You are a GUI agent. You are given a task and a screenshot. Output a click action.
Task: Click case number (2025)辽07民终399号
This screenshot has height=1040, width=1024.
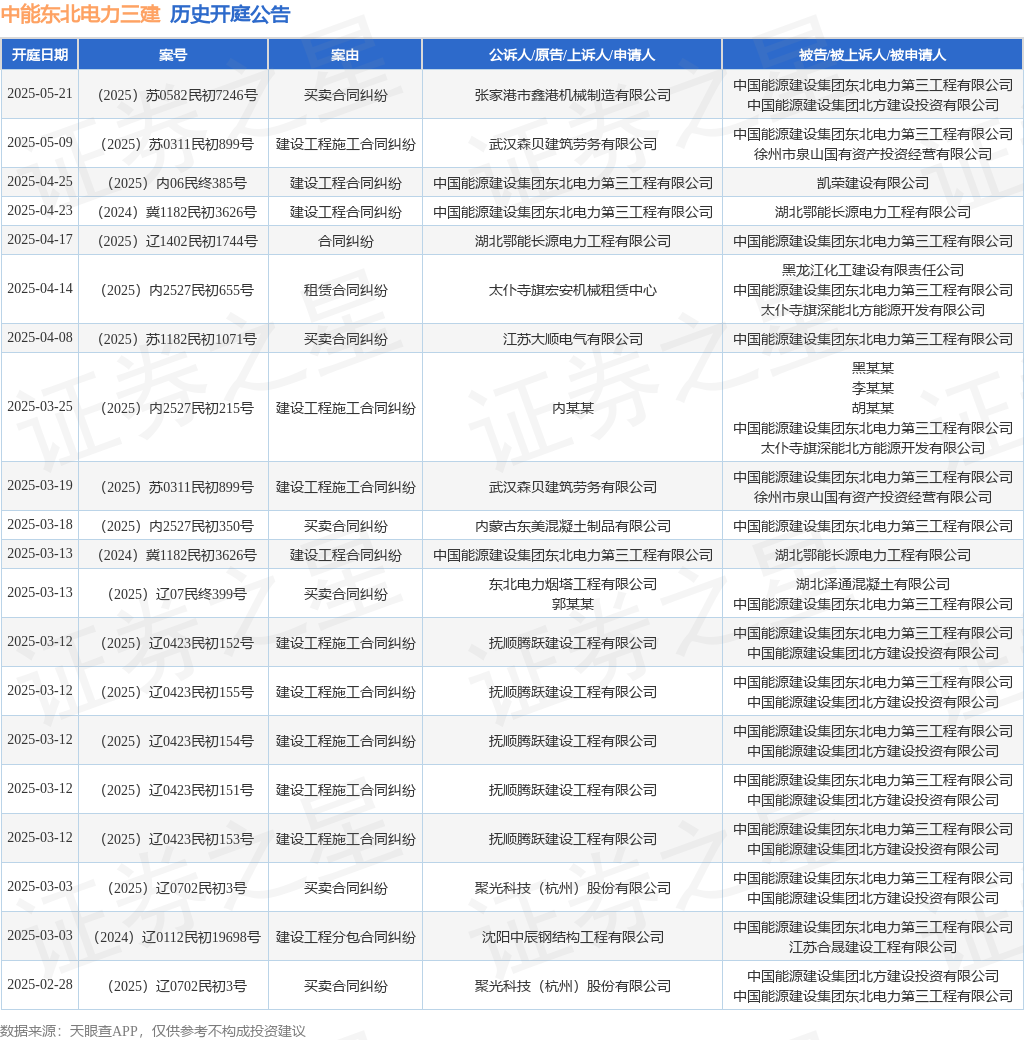pos(177,594)
